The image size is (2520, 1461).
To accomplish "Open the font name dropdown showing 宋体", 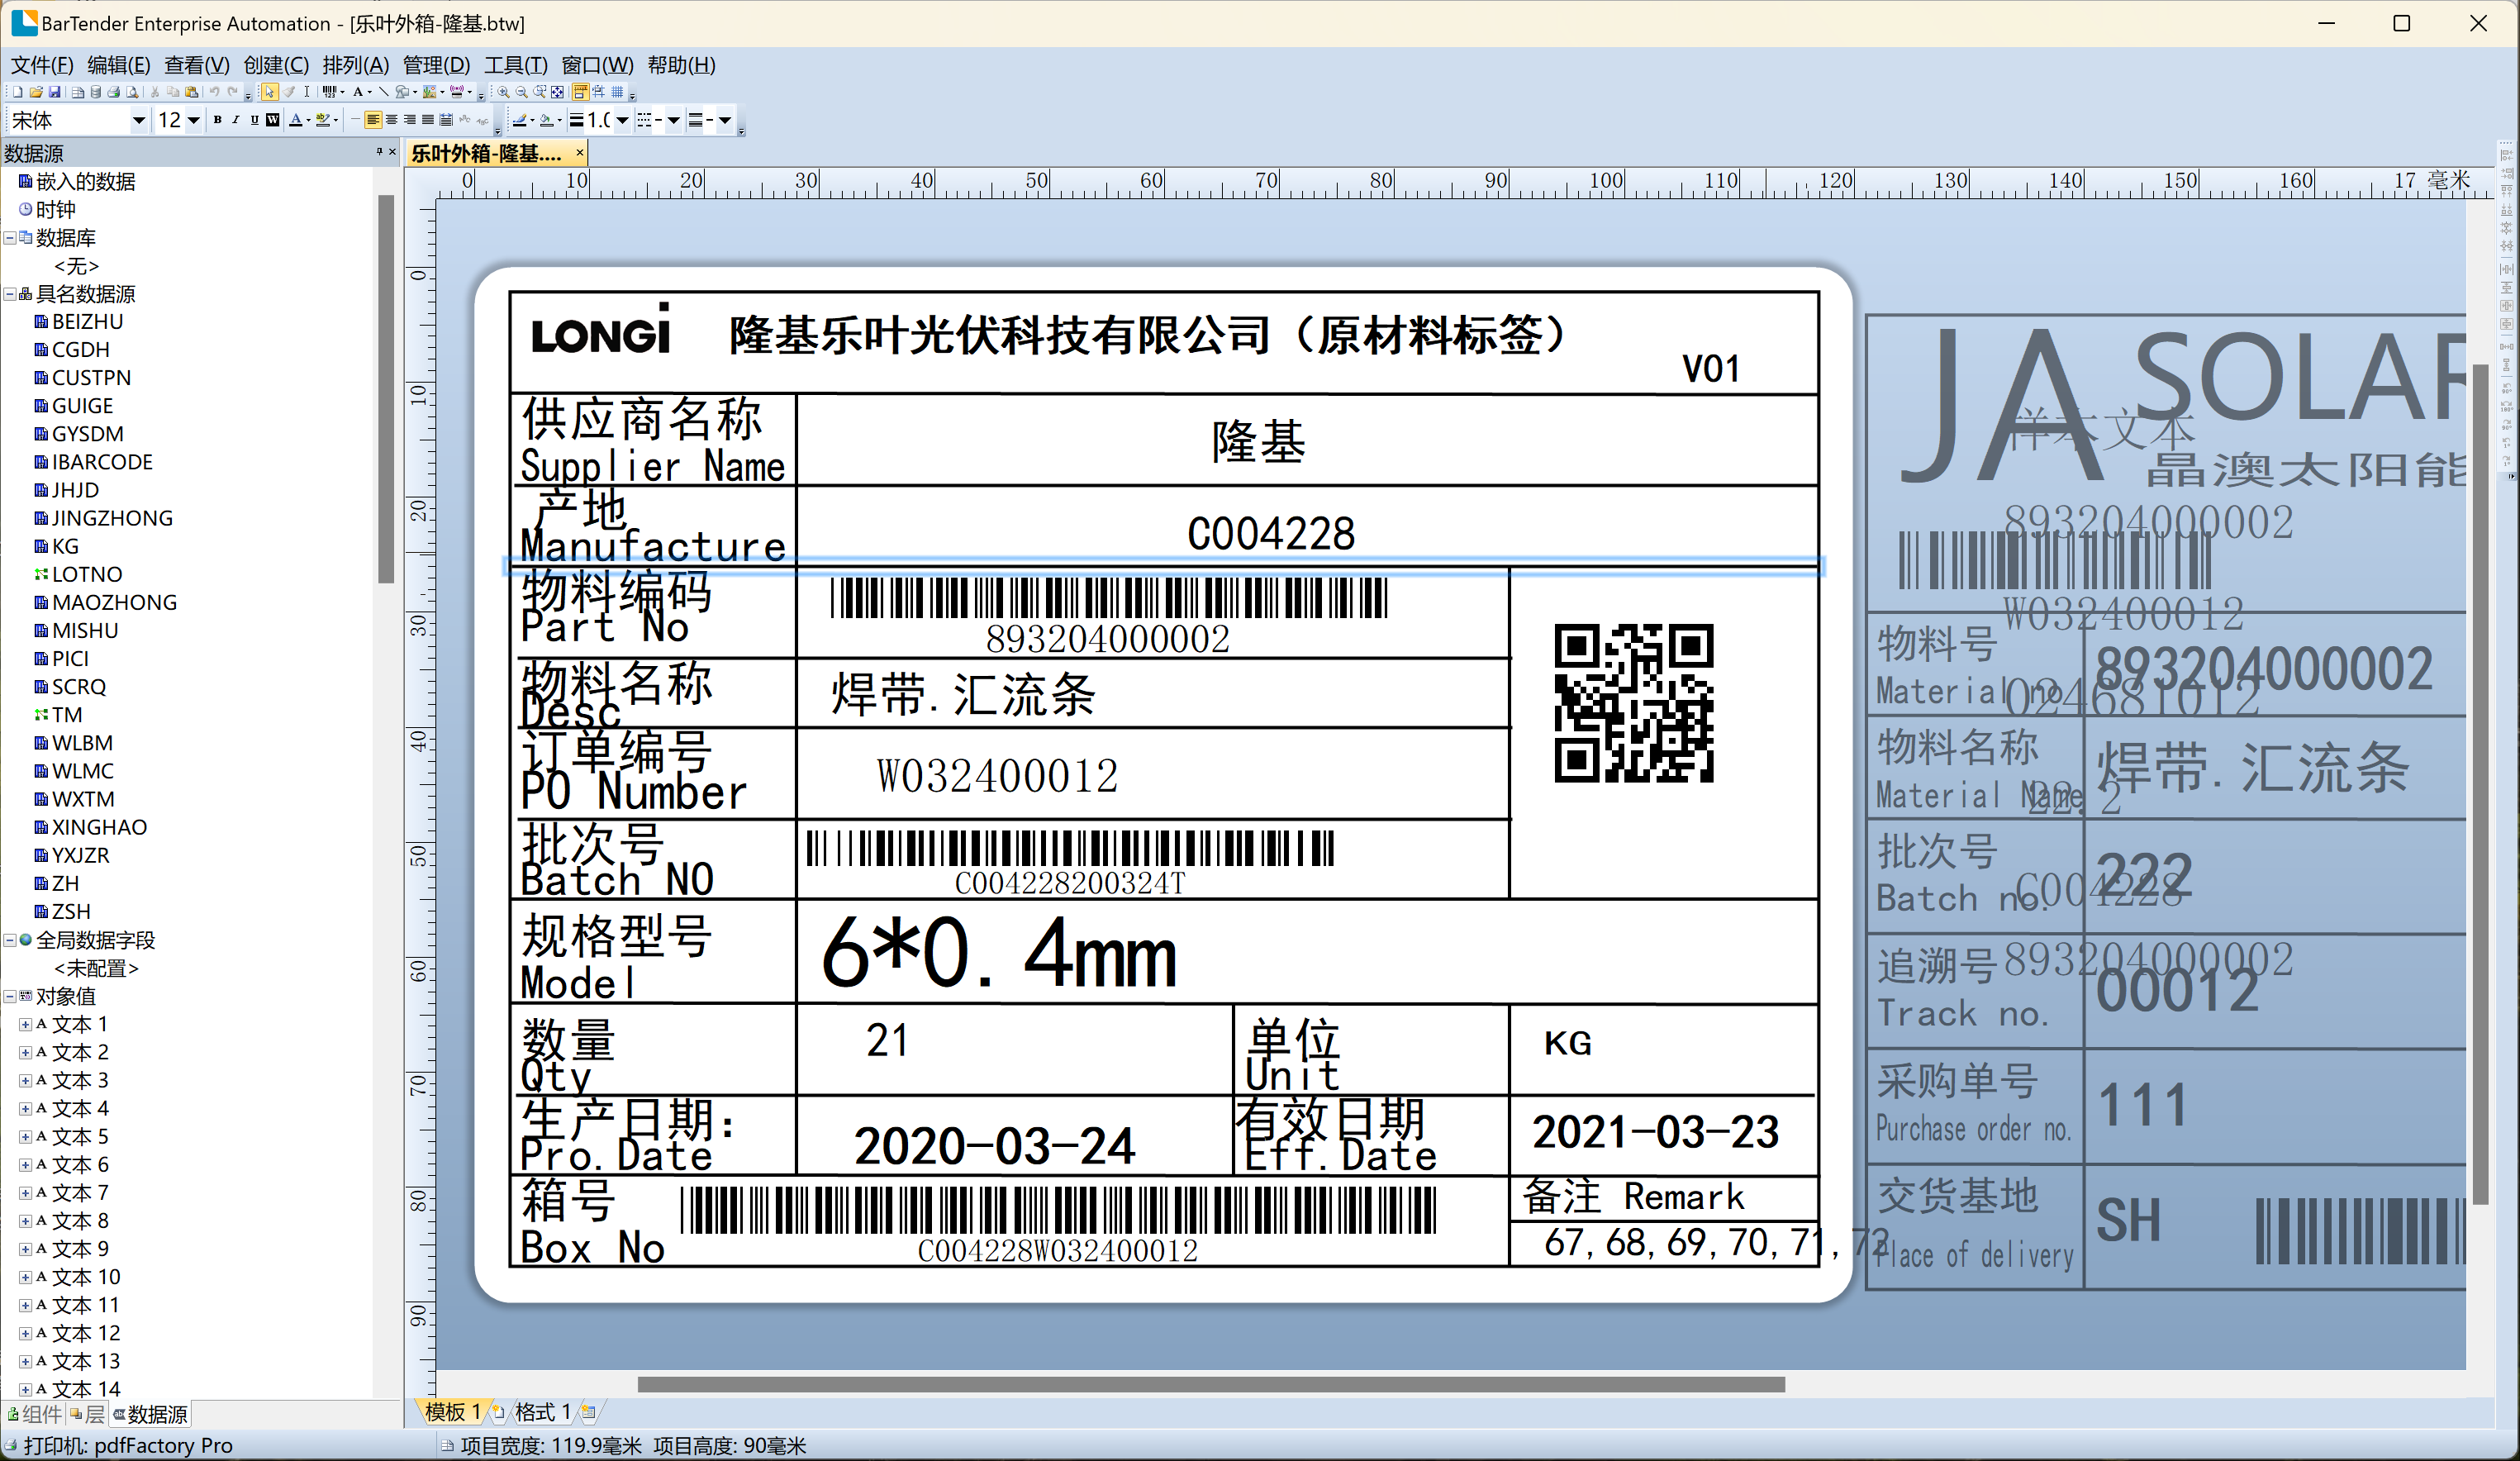I will point(139,120).
